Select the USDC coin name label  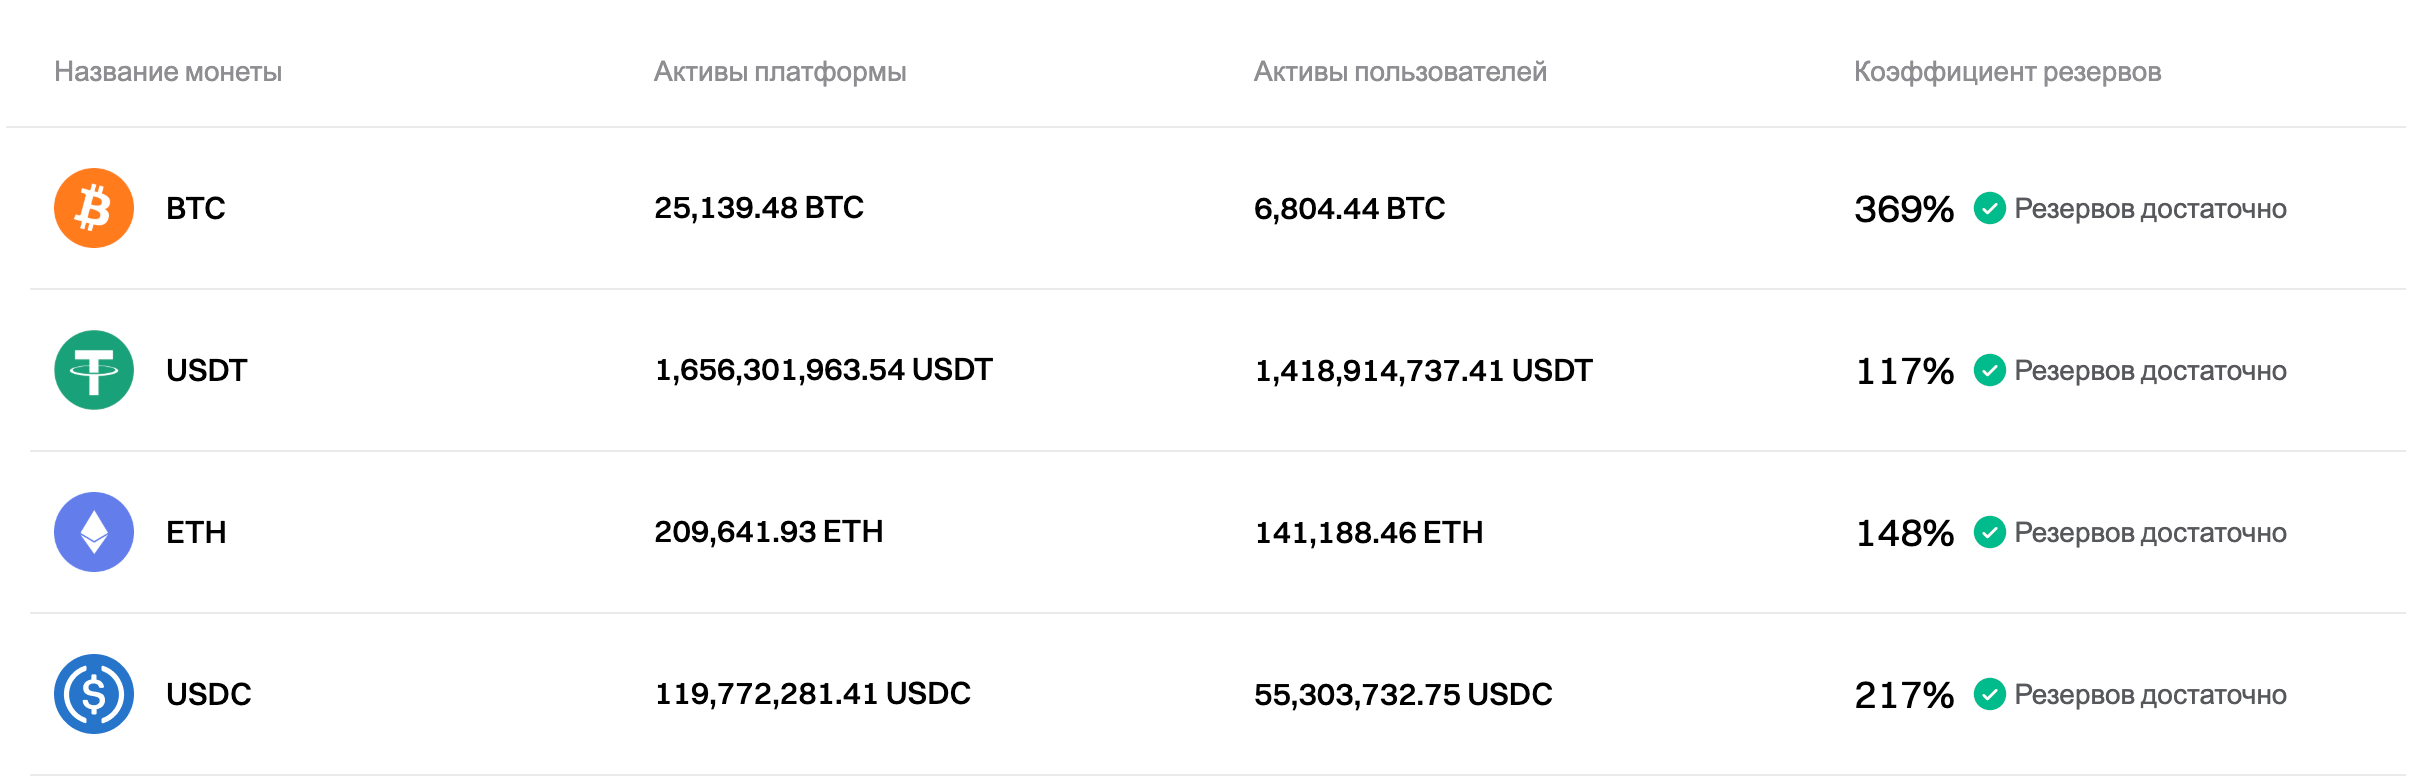coord(208,694)
